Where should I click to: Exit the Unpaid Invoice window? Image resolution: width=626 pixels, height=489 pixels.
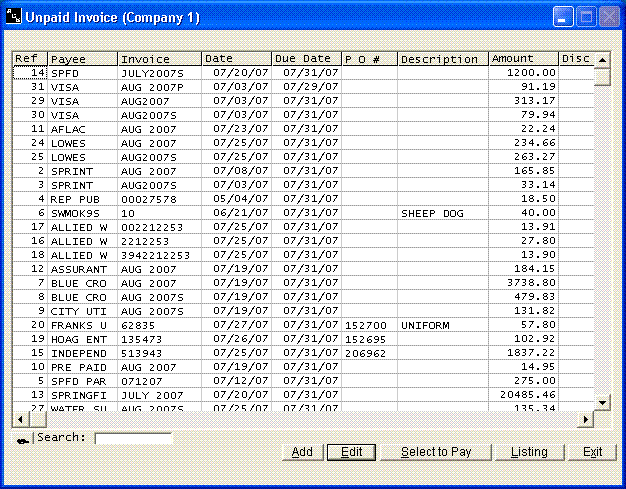pos(592,452)
